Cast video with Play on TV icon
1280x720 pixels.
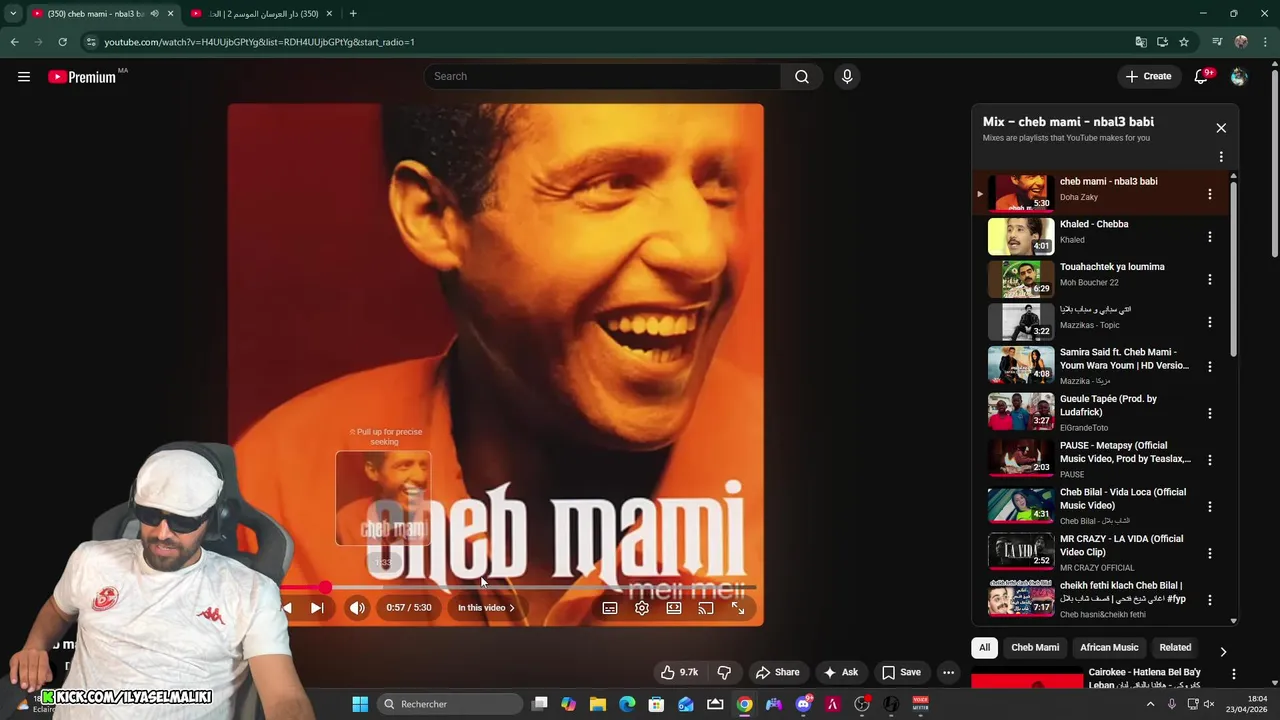pyautogui.click(x=706, y=608)
